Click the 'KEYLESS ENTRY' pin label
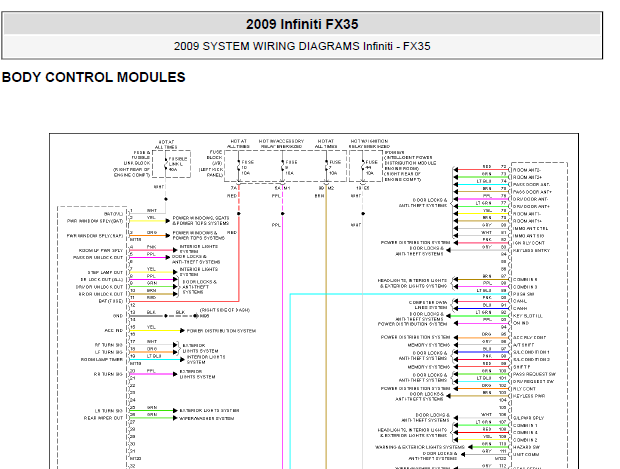This screenshot has width=620, height=469. [531, 250]
